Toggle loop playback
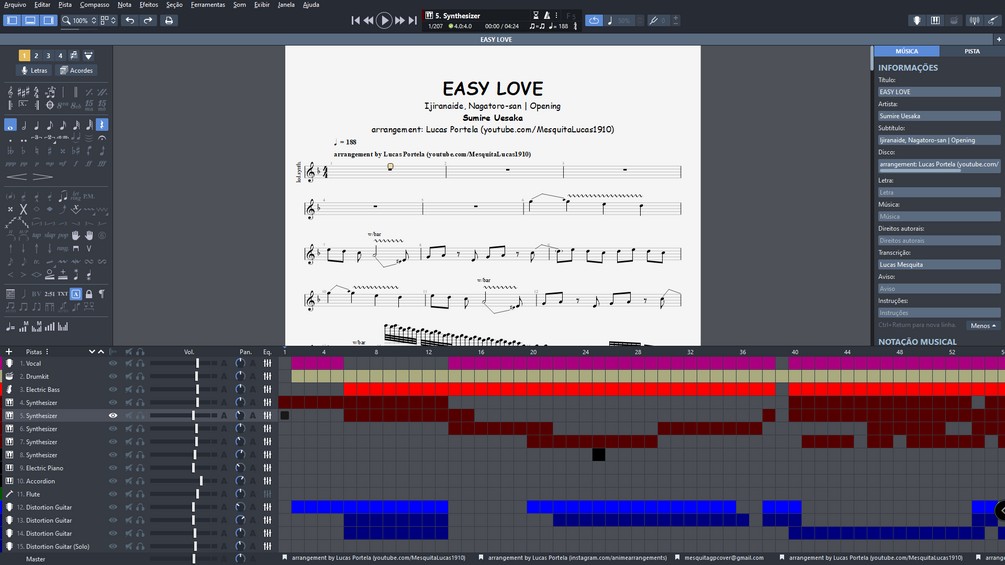The width and height of the screenshot is (1005, 565). (x=594, y=20)
